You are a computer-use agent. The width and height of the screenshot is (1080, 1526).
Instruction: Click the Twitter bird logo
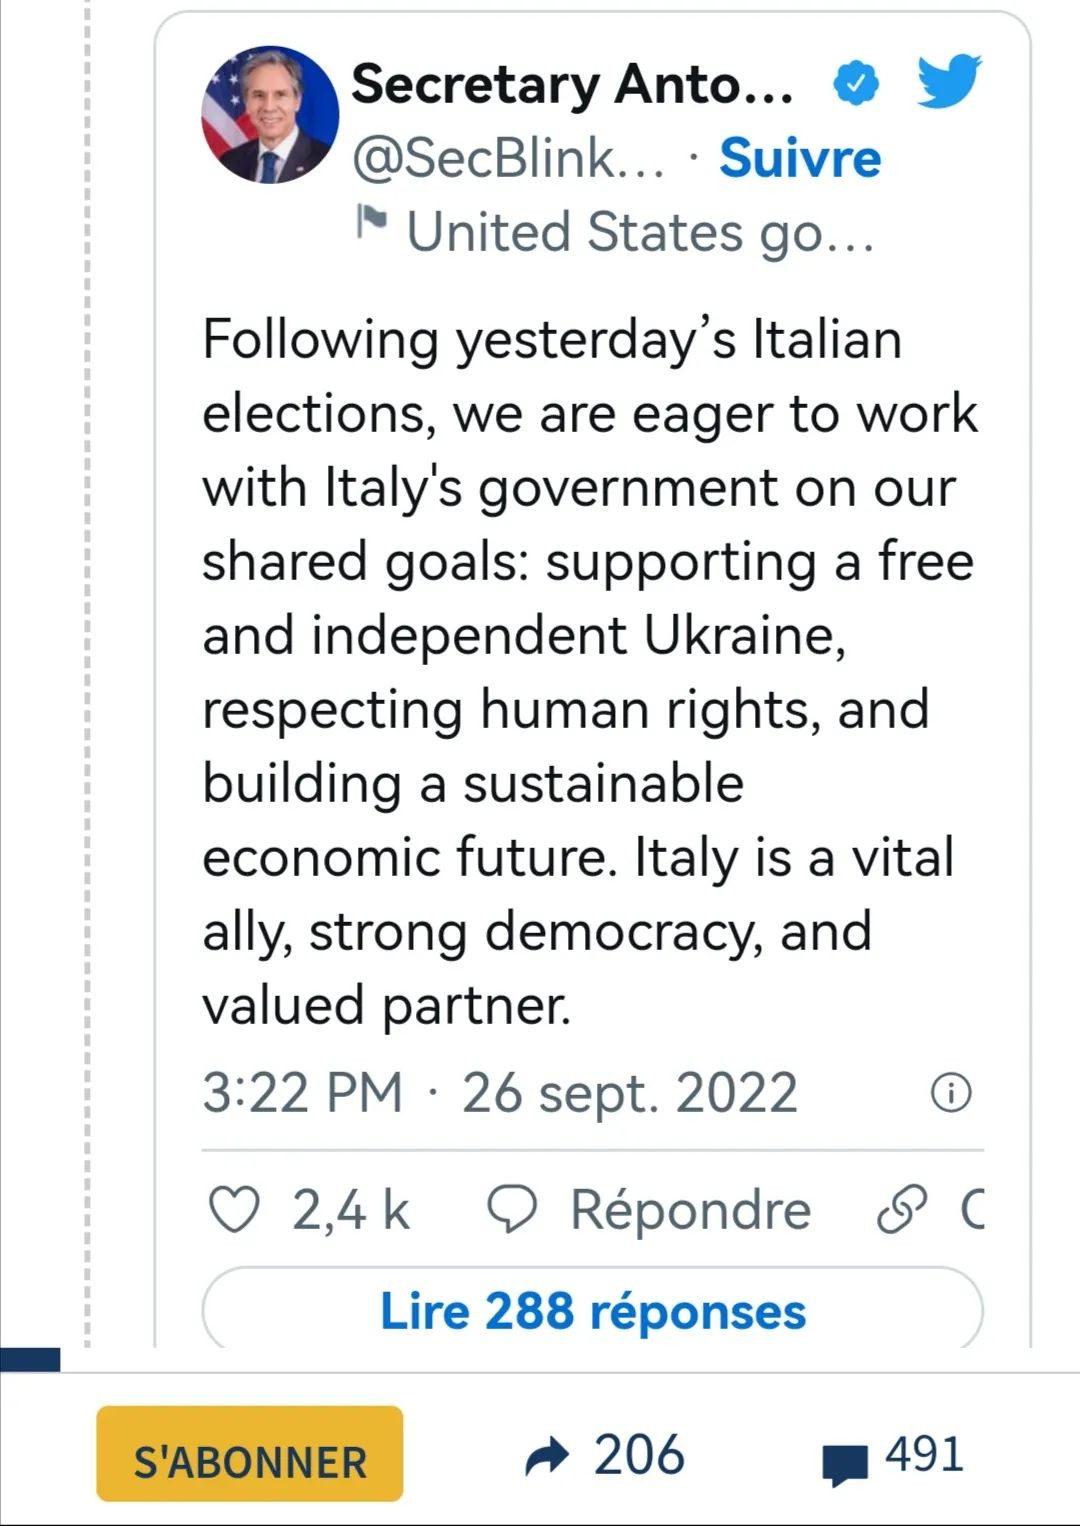(x=949, y=82)
